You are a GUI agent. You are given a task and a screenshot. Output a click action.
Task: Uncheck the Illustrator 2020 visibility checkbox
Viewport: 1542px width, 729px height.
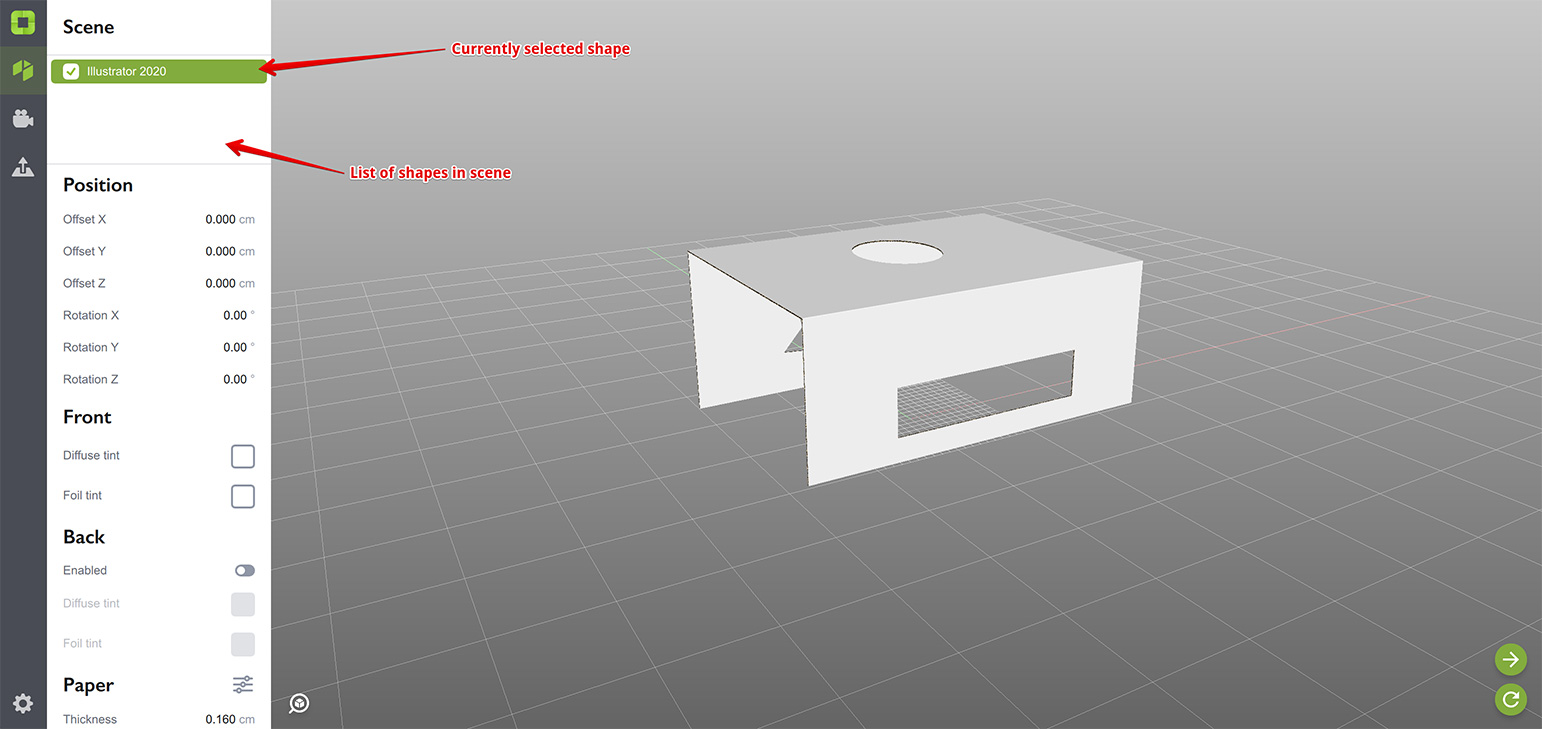(x=71, y=71)
